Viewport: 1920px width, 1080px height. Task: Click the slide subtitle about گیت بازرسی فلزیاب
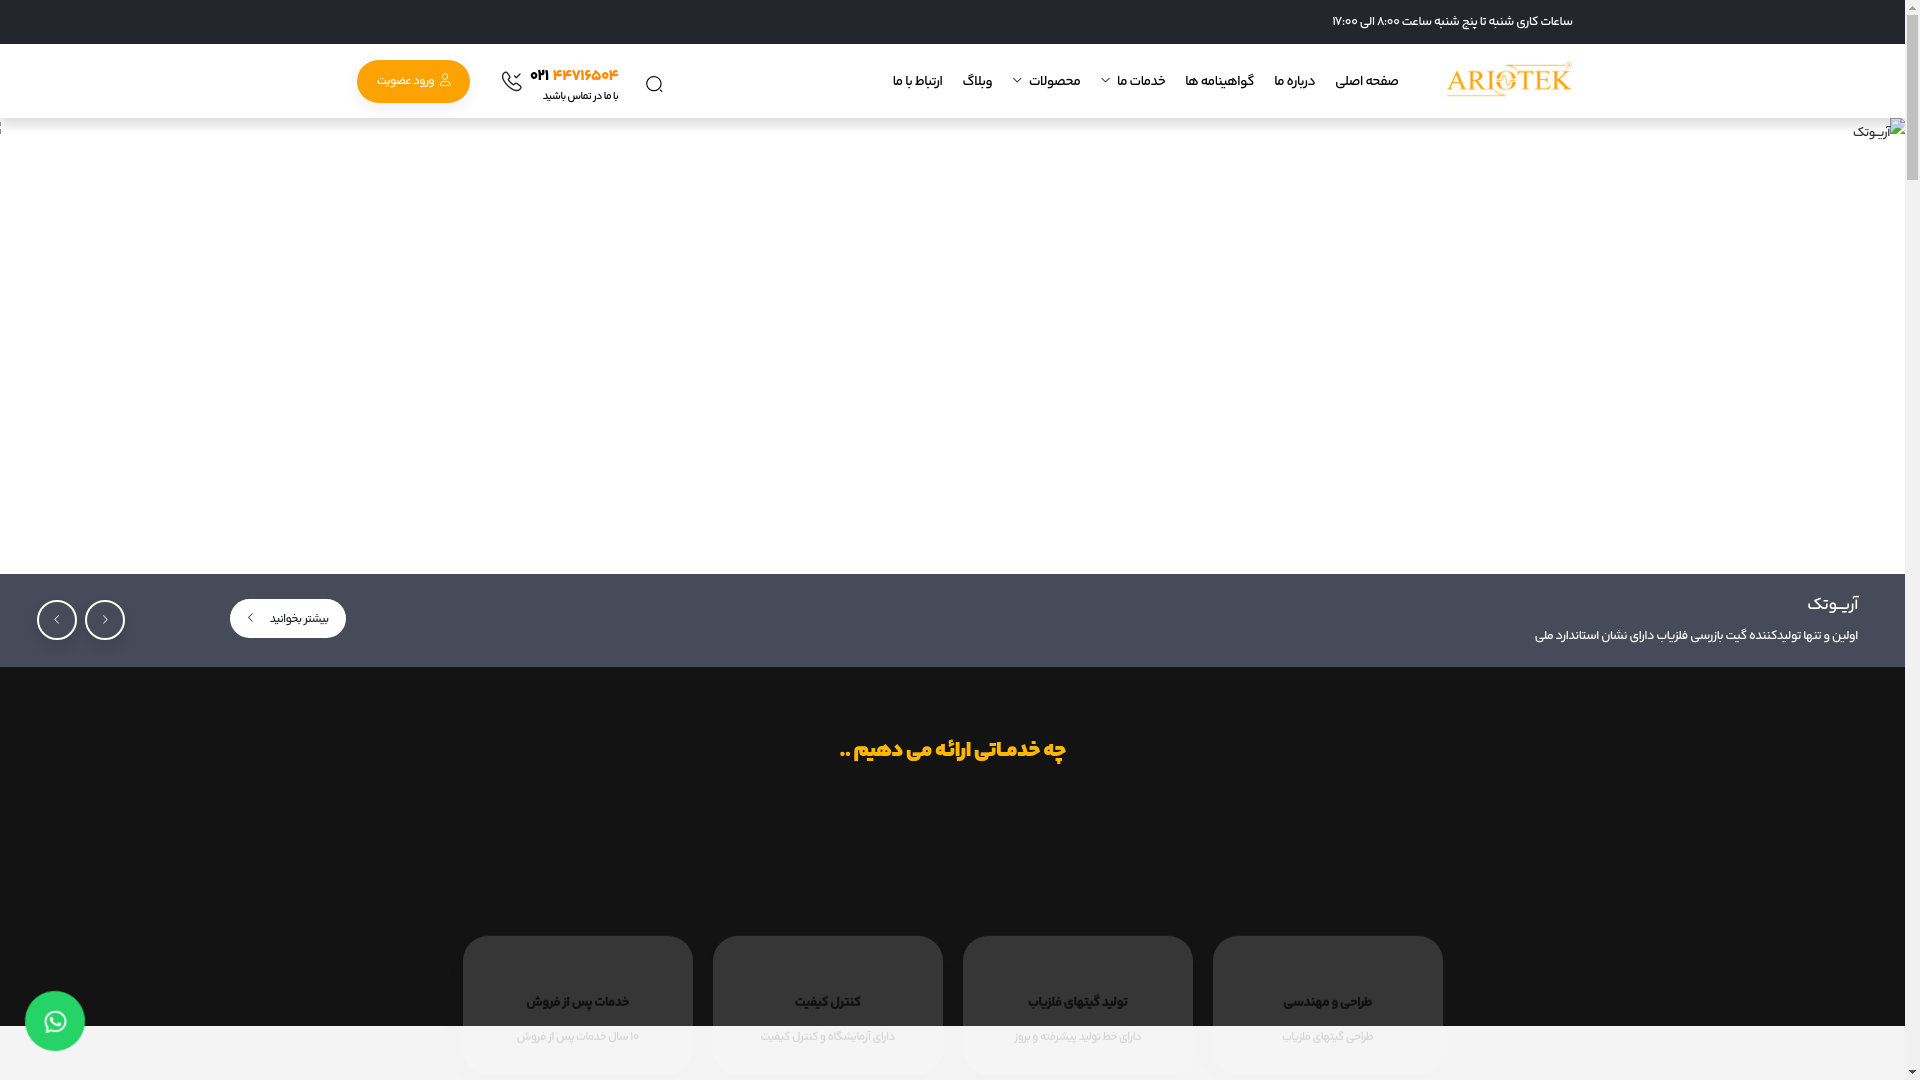point(1696,636)
